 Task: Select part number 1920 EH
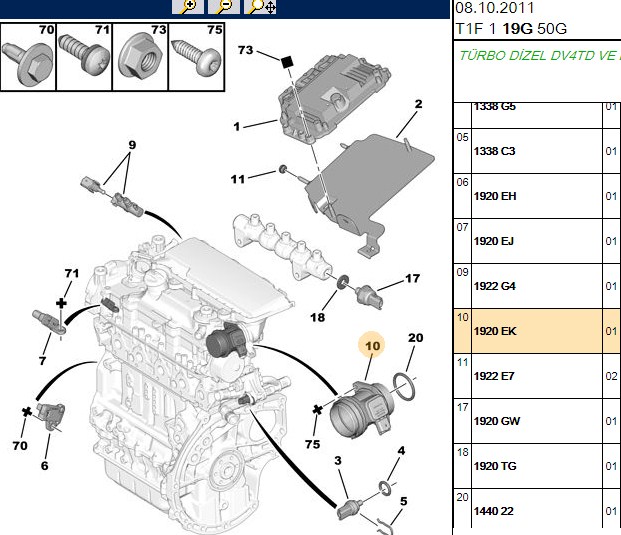click(x=495, y=196)
